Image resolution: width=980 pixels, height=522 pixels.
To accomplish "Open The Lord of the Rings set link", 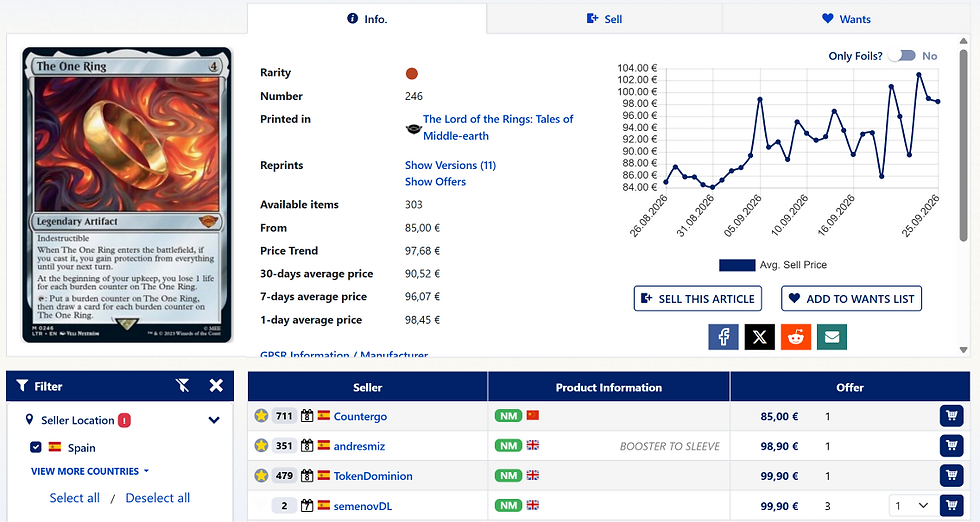I will [498, 128].
